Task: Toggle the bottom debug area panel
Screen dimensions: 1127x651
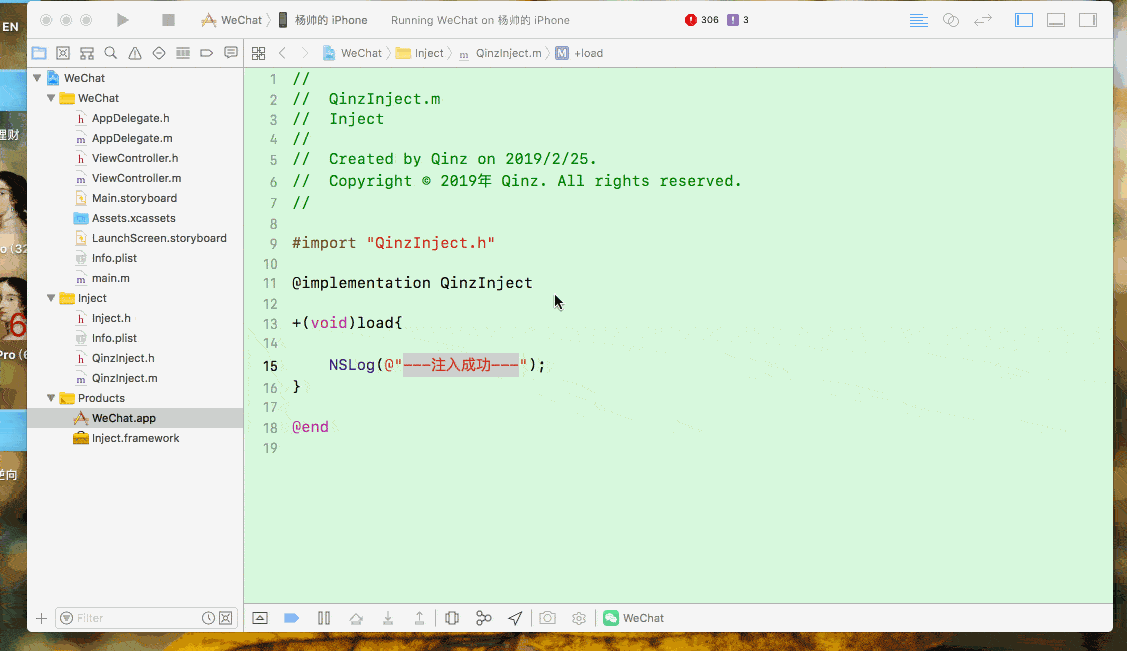Action: pyautogui.click(x=1056, y=20)
